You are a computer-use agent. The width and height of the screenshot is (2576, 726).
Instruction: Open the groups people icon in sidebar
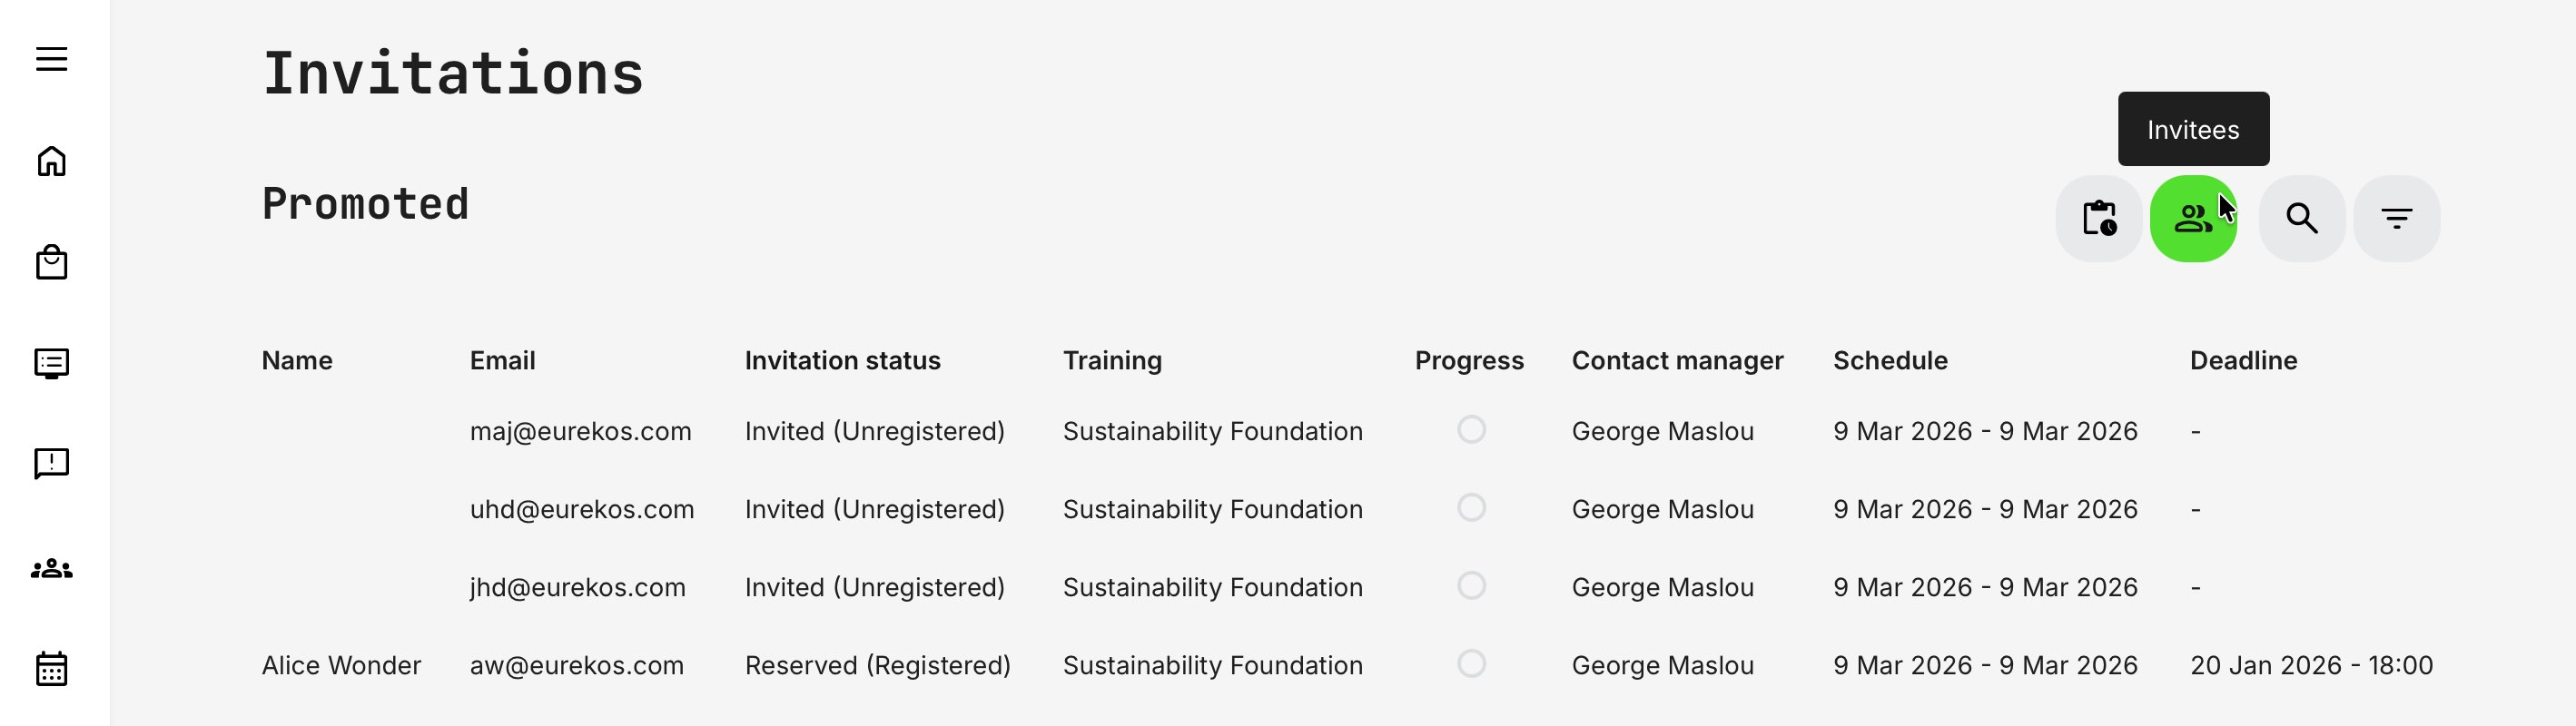(x=52, y=569)
